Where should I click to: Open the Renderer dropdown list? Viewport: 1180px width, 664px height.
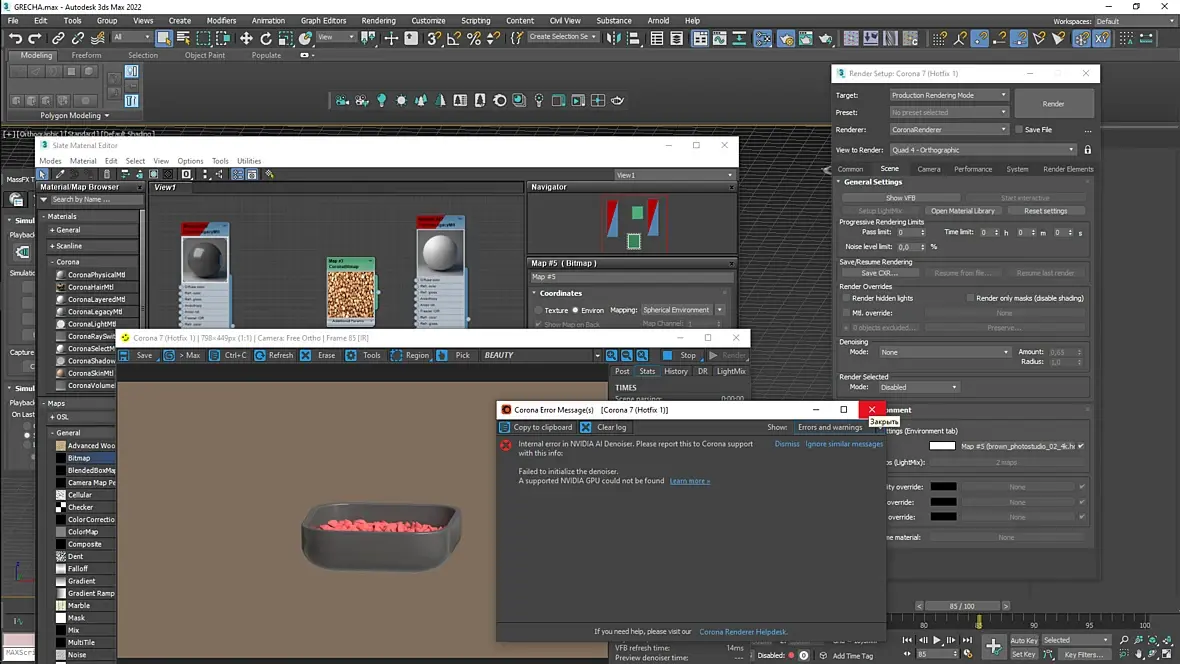coord(949,129)
